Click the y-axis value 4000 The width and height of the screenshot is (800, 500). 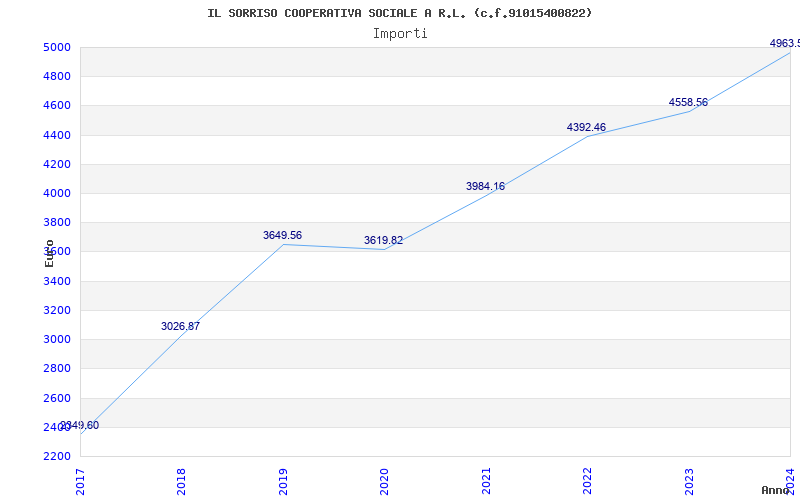click(58, 194)
